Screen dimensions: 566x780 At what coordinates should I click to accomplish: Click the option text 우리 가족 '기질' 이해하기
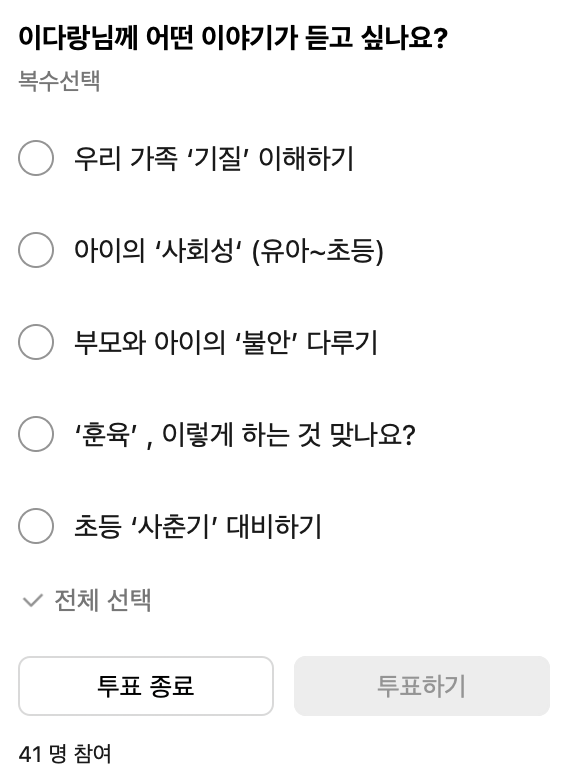[214, 158]
